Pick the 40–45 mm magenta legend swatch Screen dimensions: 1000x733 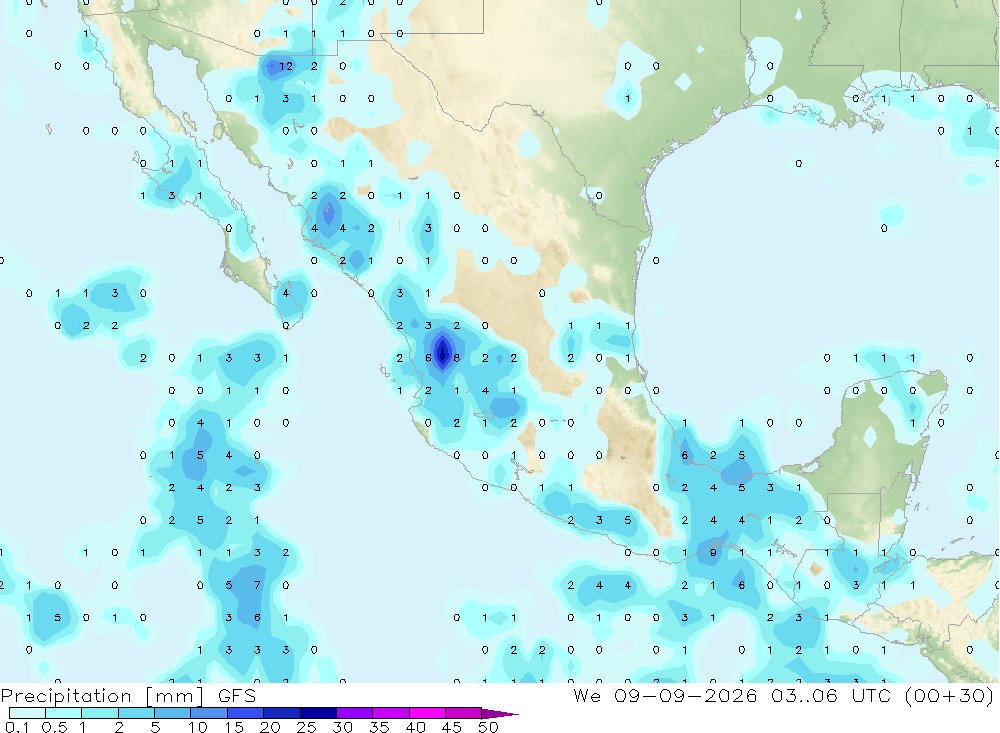coord(427,713)
